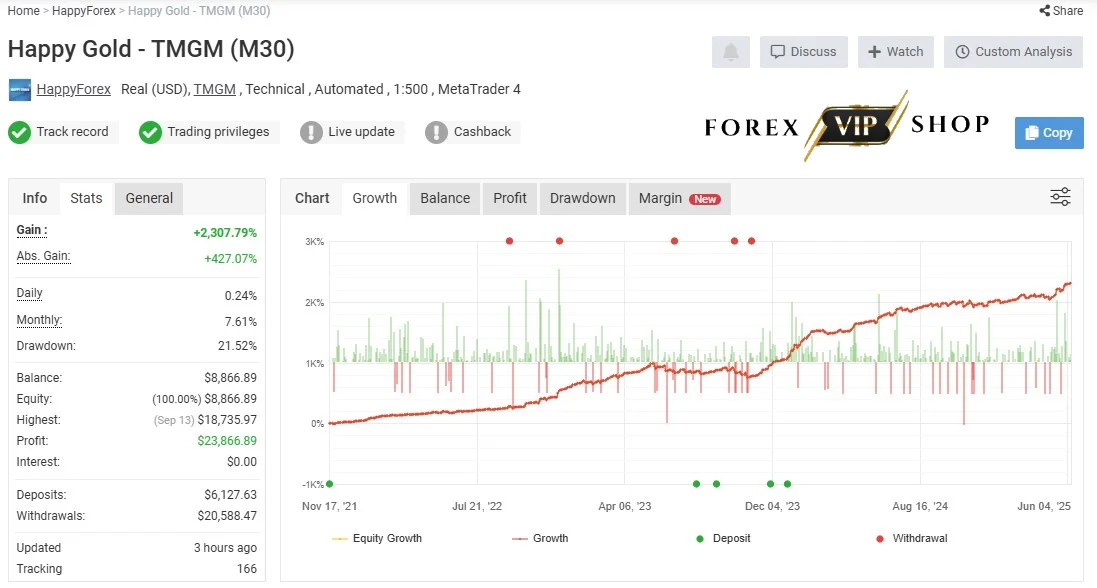Open HappyForex breadcrumb link
The height and width of the screenshot is (588, 1097).
point(84,10)
